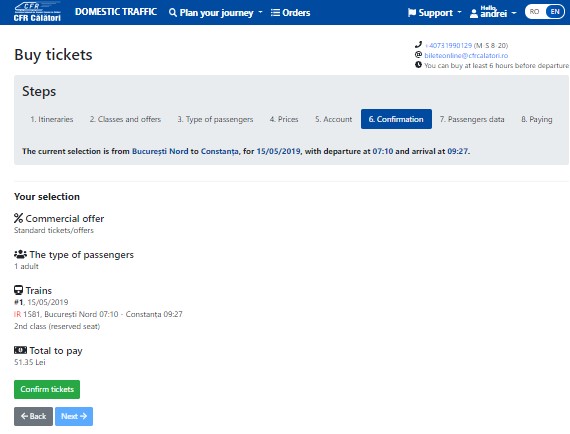This screenshot has width=570, height=434.
Task: Click the train icon beside Trains heading
Action: (x=19, y=290)
